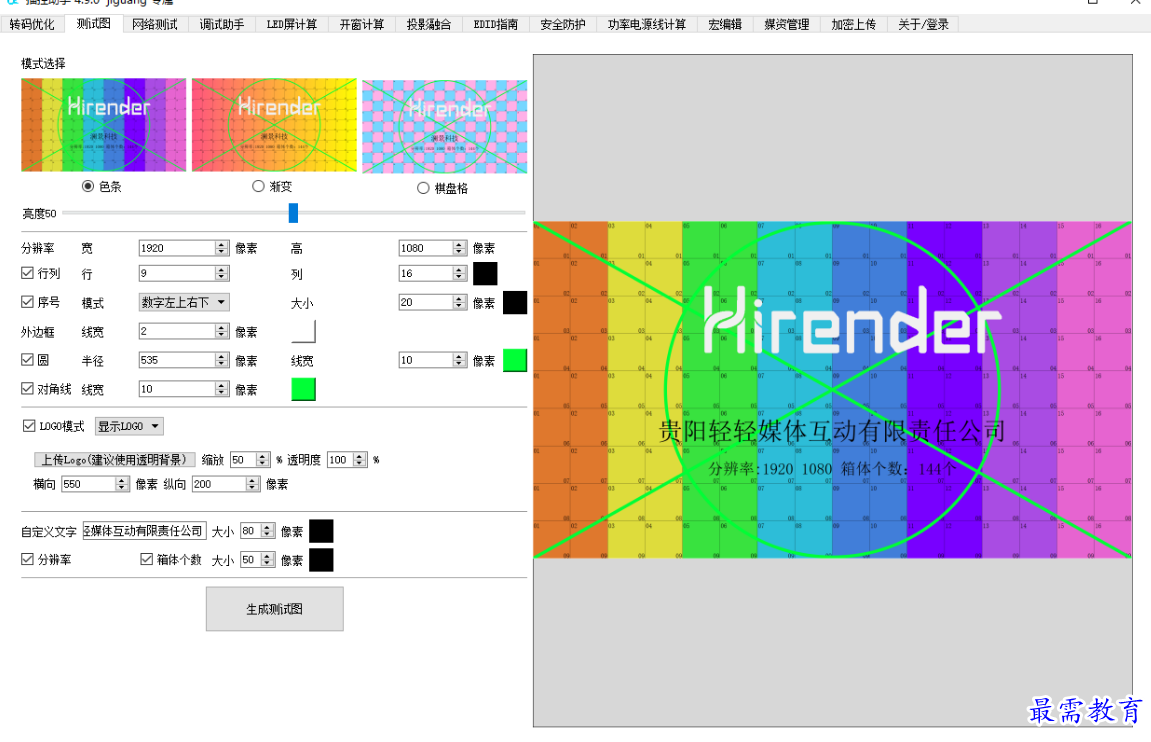Click the 生成测试图 button

coord(275,608)
